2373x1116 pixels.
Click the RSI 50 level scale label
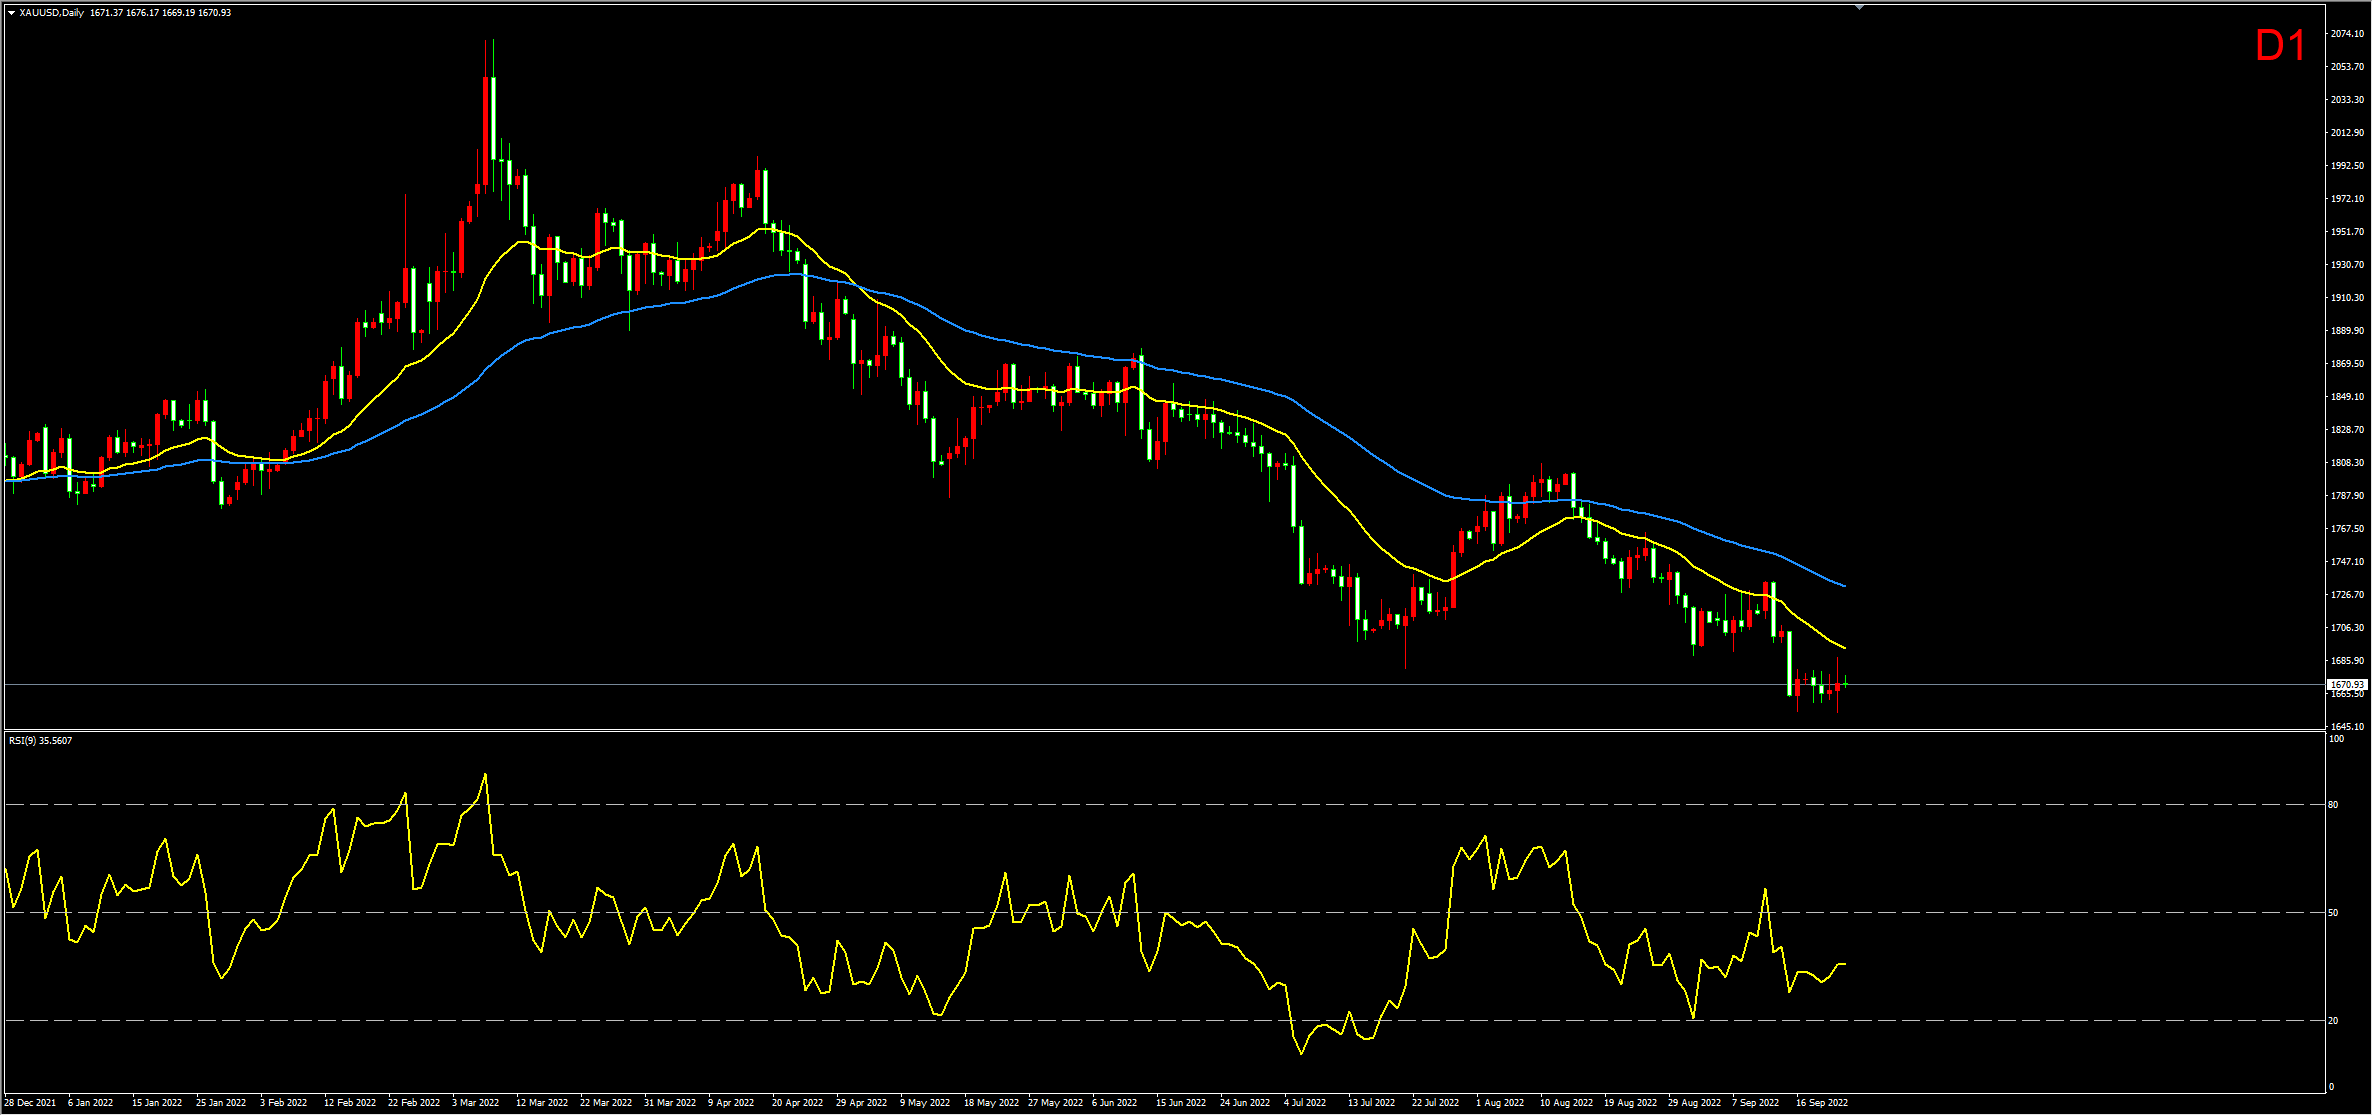point(2333,913)
